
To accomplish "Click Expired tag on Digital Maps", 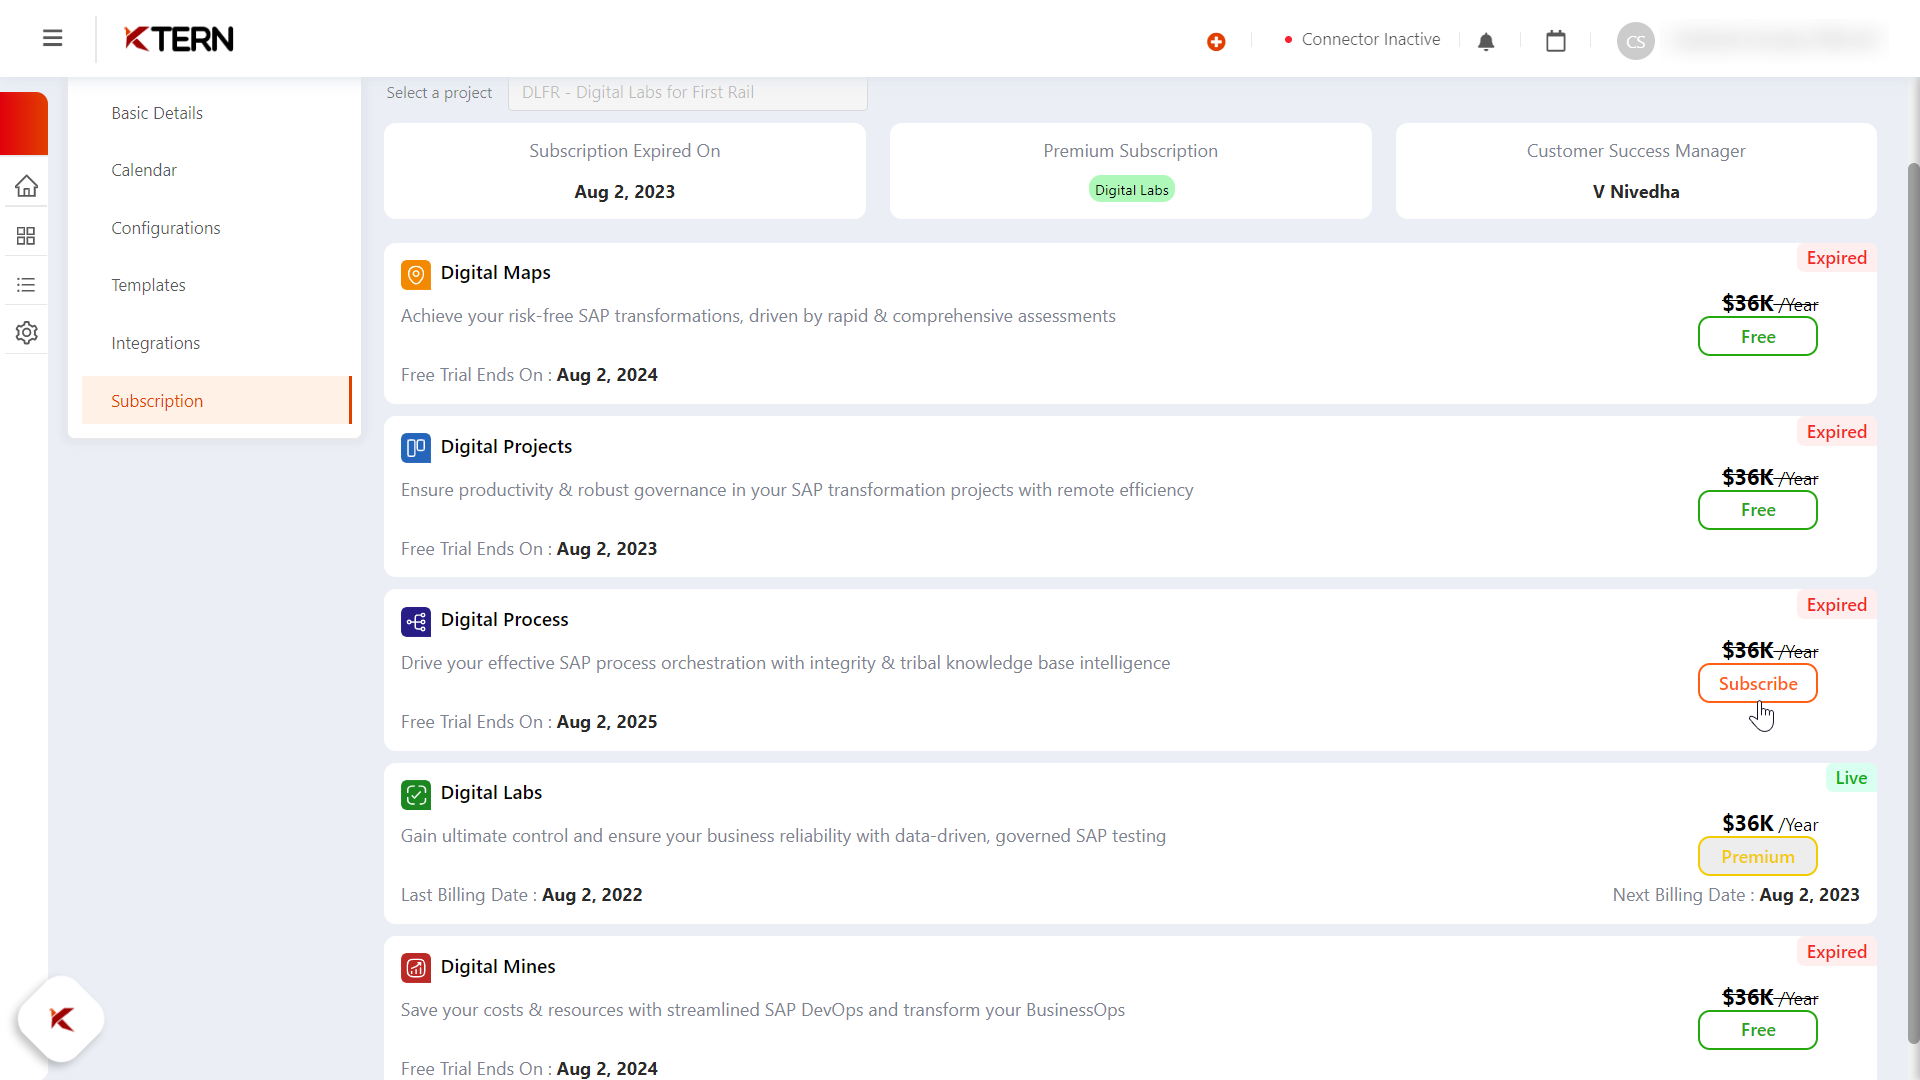I will (x=1836, y=258).
